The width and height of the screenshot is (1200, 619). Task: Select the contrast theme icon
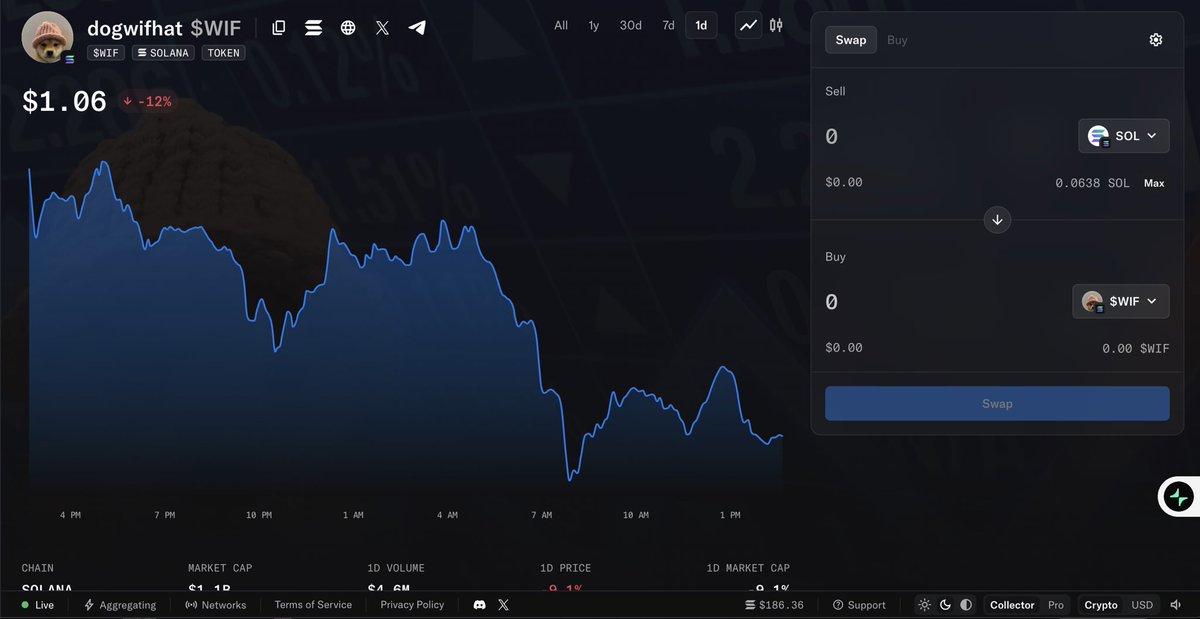click(966, 605)
